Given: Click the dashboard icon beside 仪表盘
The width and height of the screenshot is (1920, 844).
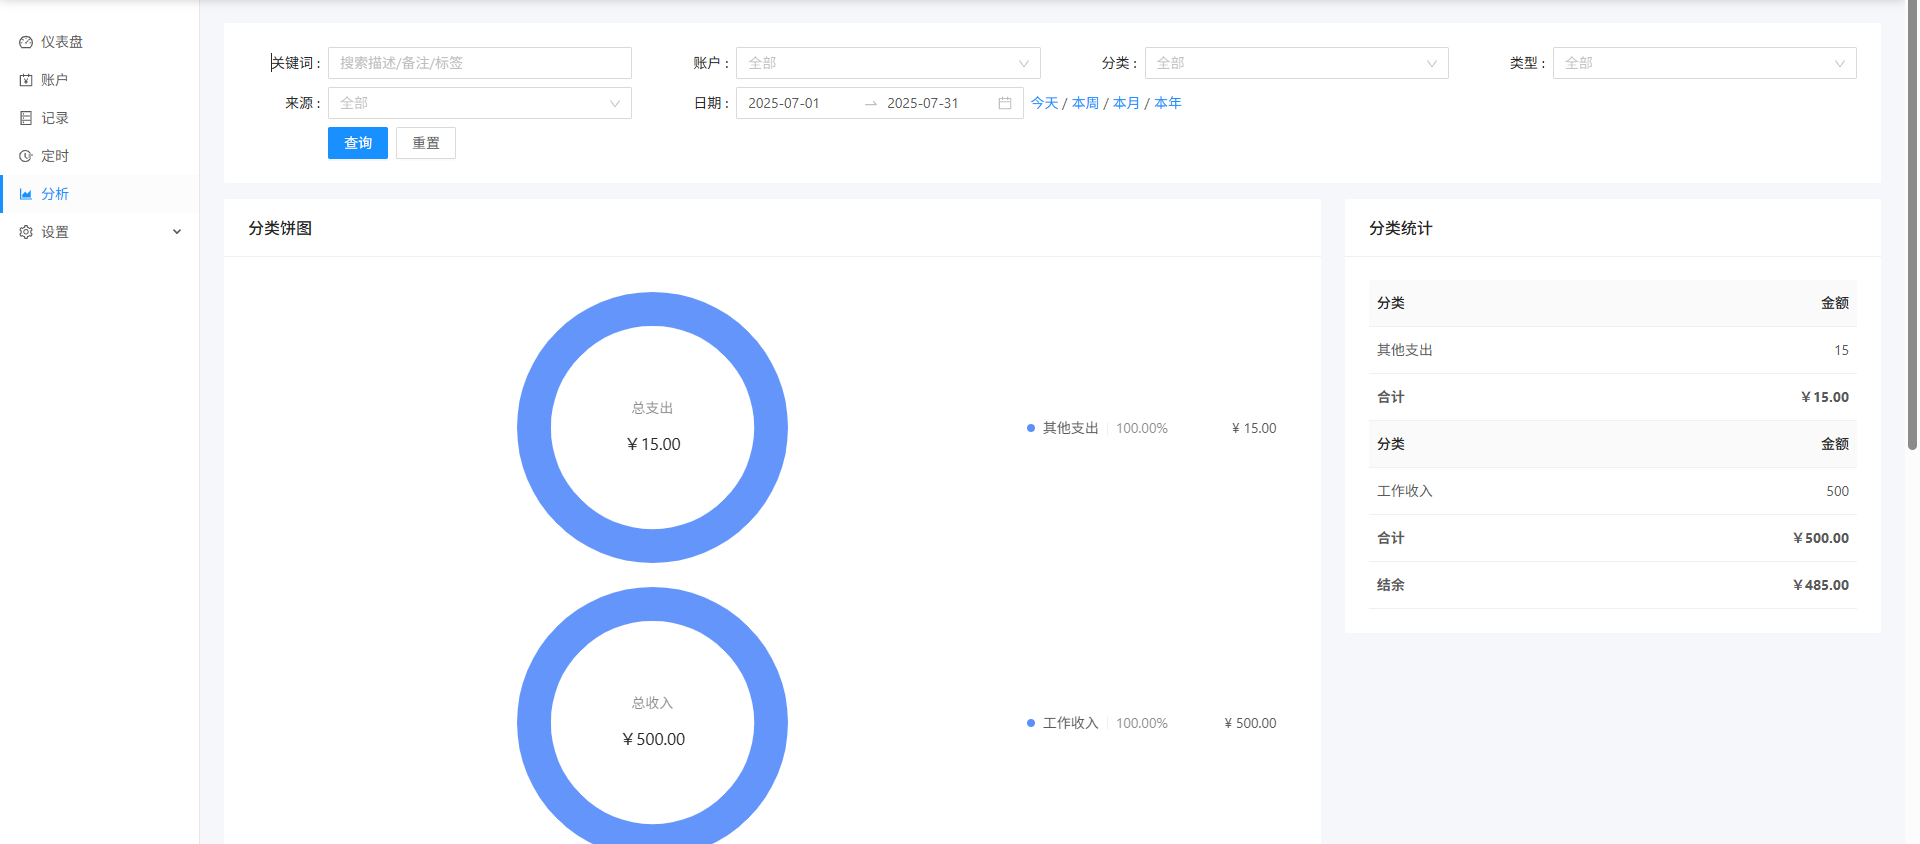Looking at the screenshot, I should click(x=26, y=42).
